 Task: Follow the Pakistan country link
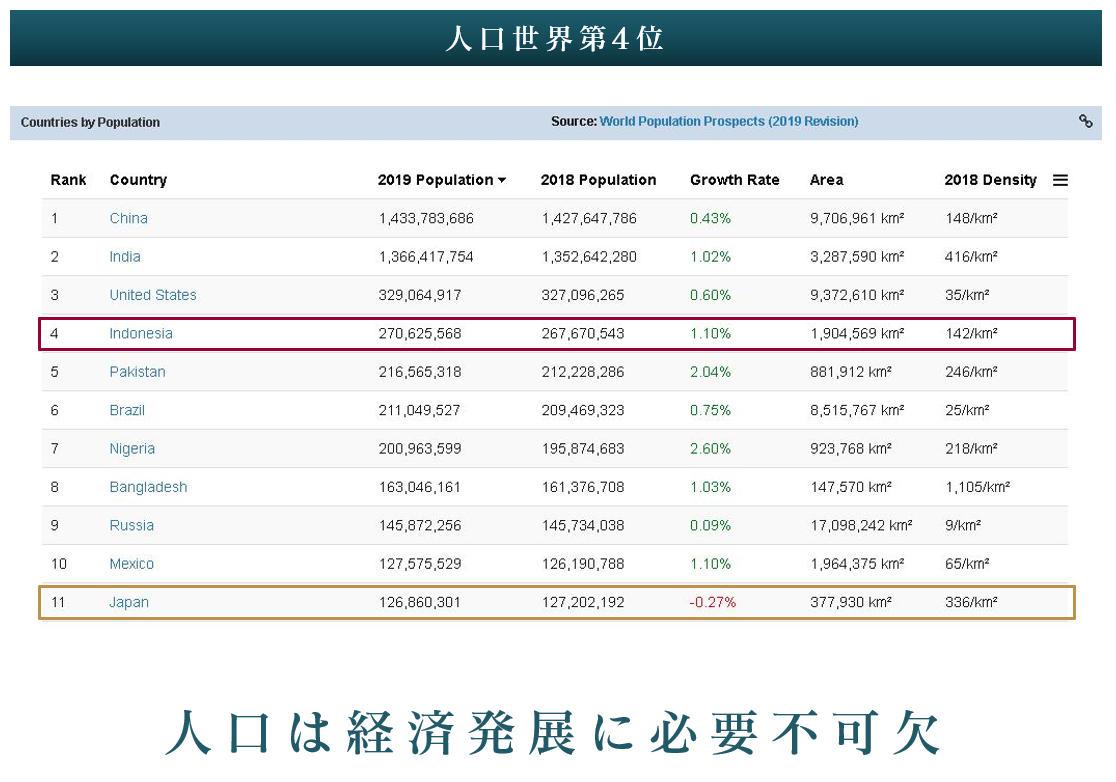[137, 372]
